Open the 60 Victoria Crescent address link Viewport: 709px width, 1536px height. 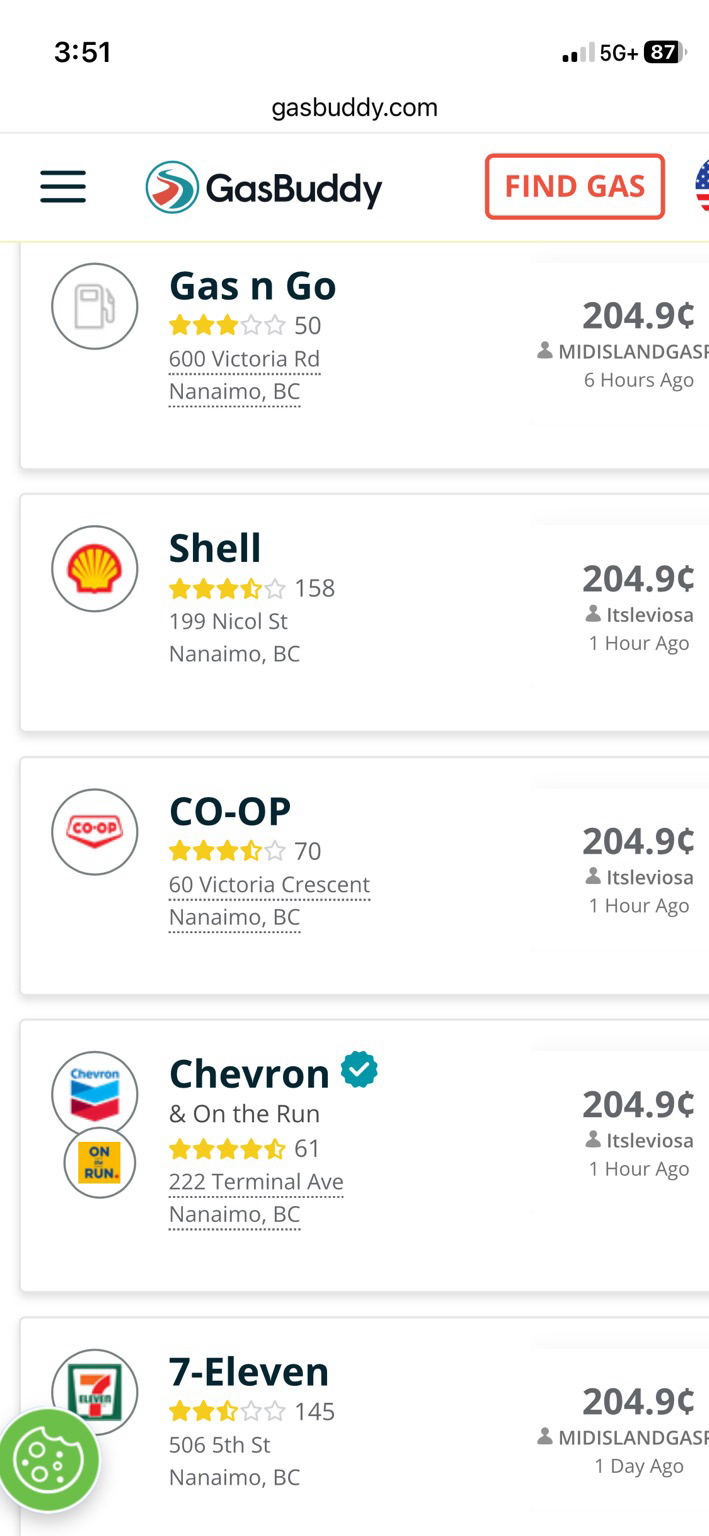pyautogui.click(x=269, y=885)
